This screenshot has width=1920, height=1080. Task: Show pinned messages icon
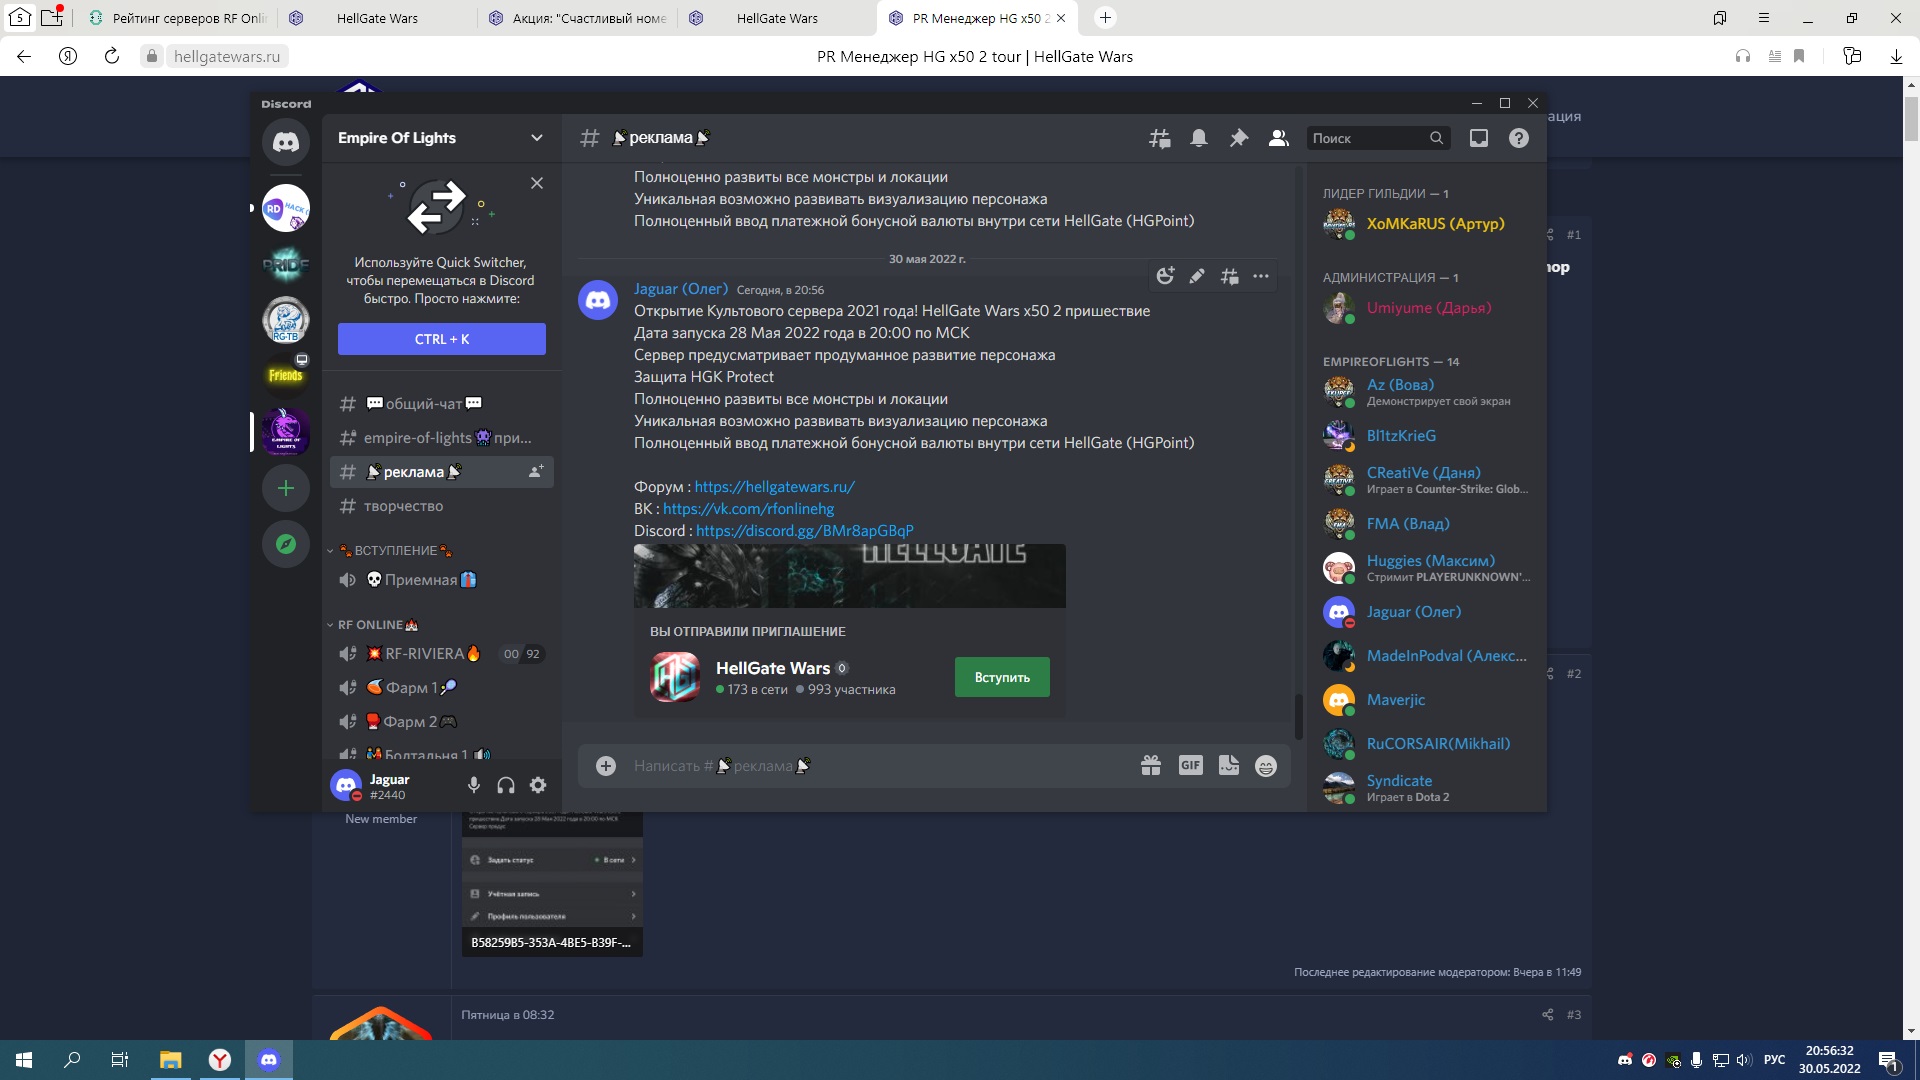(x=1239, y=138)
